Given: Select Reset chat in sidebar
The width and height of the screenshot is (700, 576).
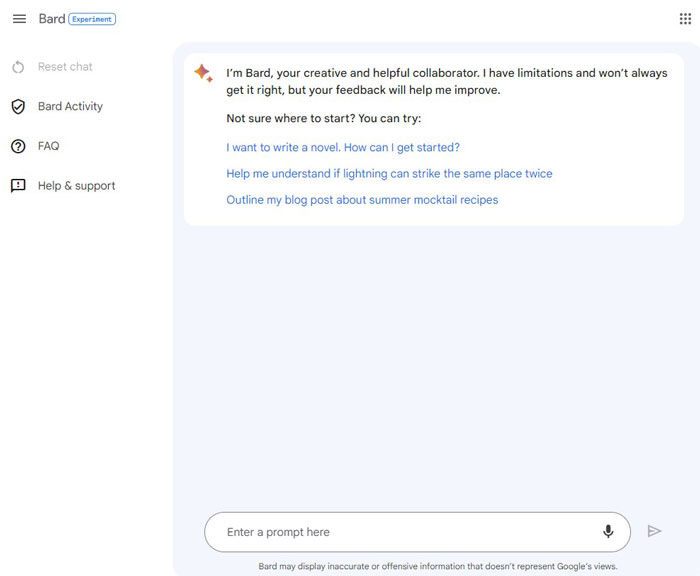Looking at the screenshot, I should (65, 67).
